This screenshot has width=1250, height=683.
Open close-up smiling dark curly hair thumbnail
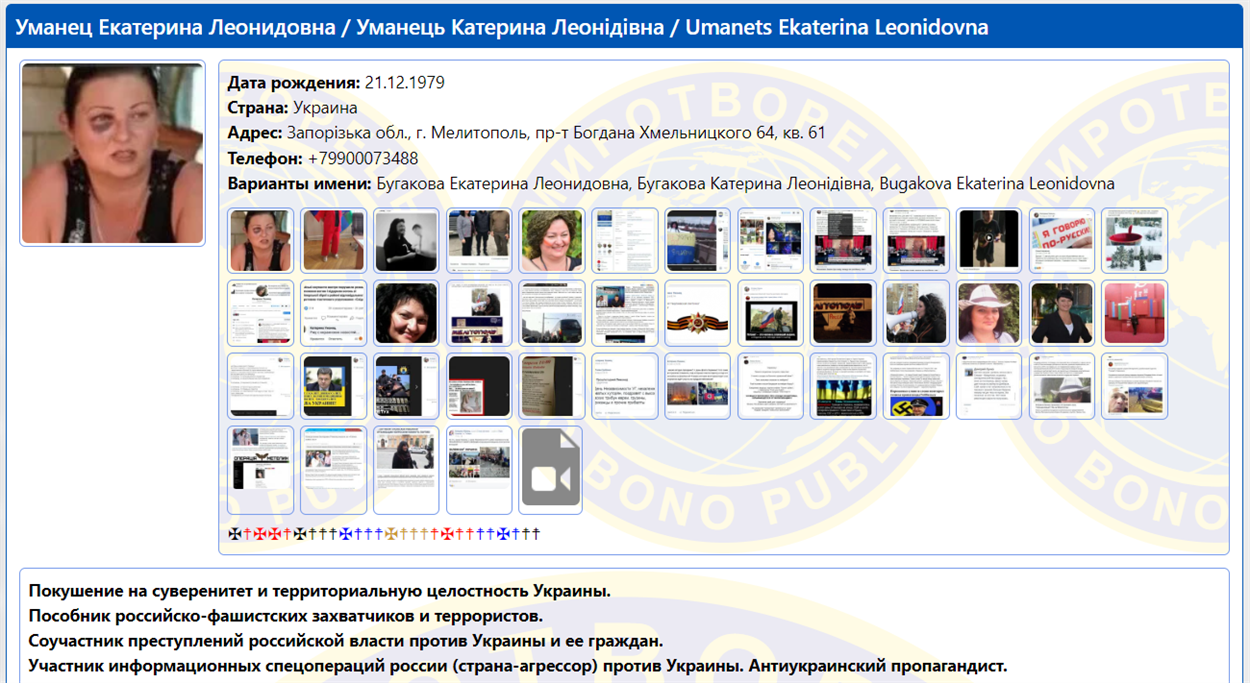[x=406, y=313]
